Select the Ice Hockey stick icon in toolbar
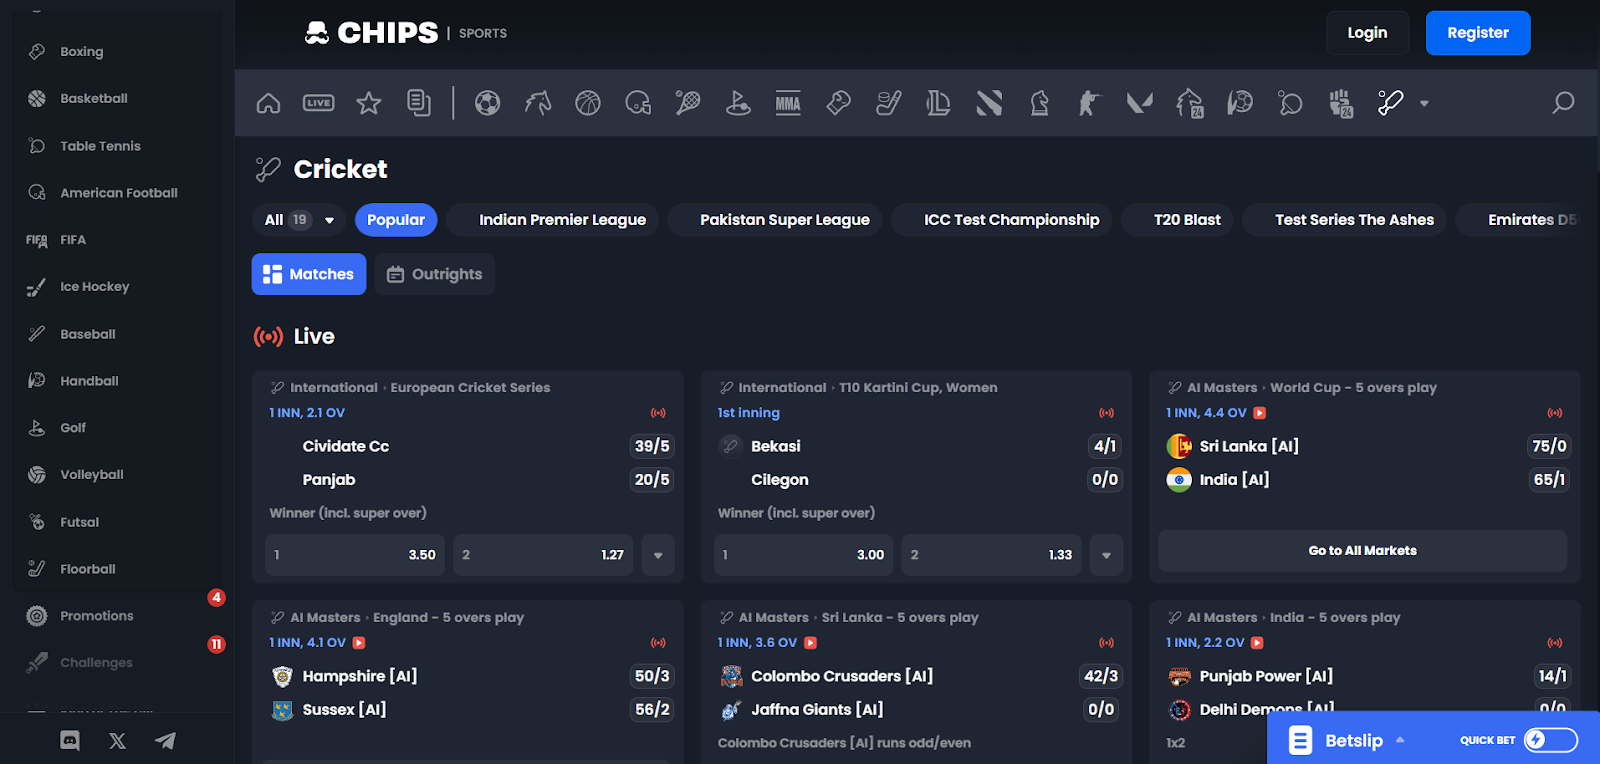This screenshot has width=1600, height=764. pyautogui.click(x=888, y=103)
